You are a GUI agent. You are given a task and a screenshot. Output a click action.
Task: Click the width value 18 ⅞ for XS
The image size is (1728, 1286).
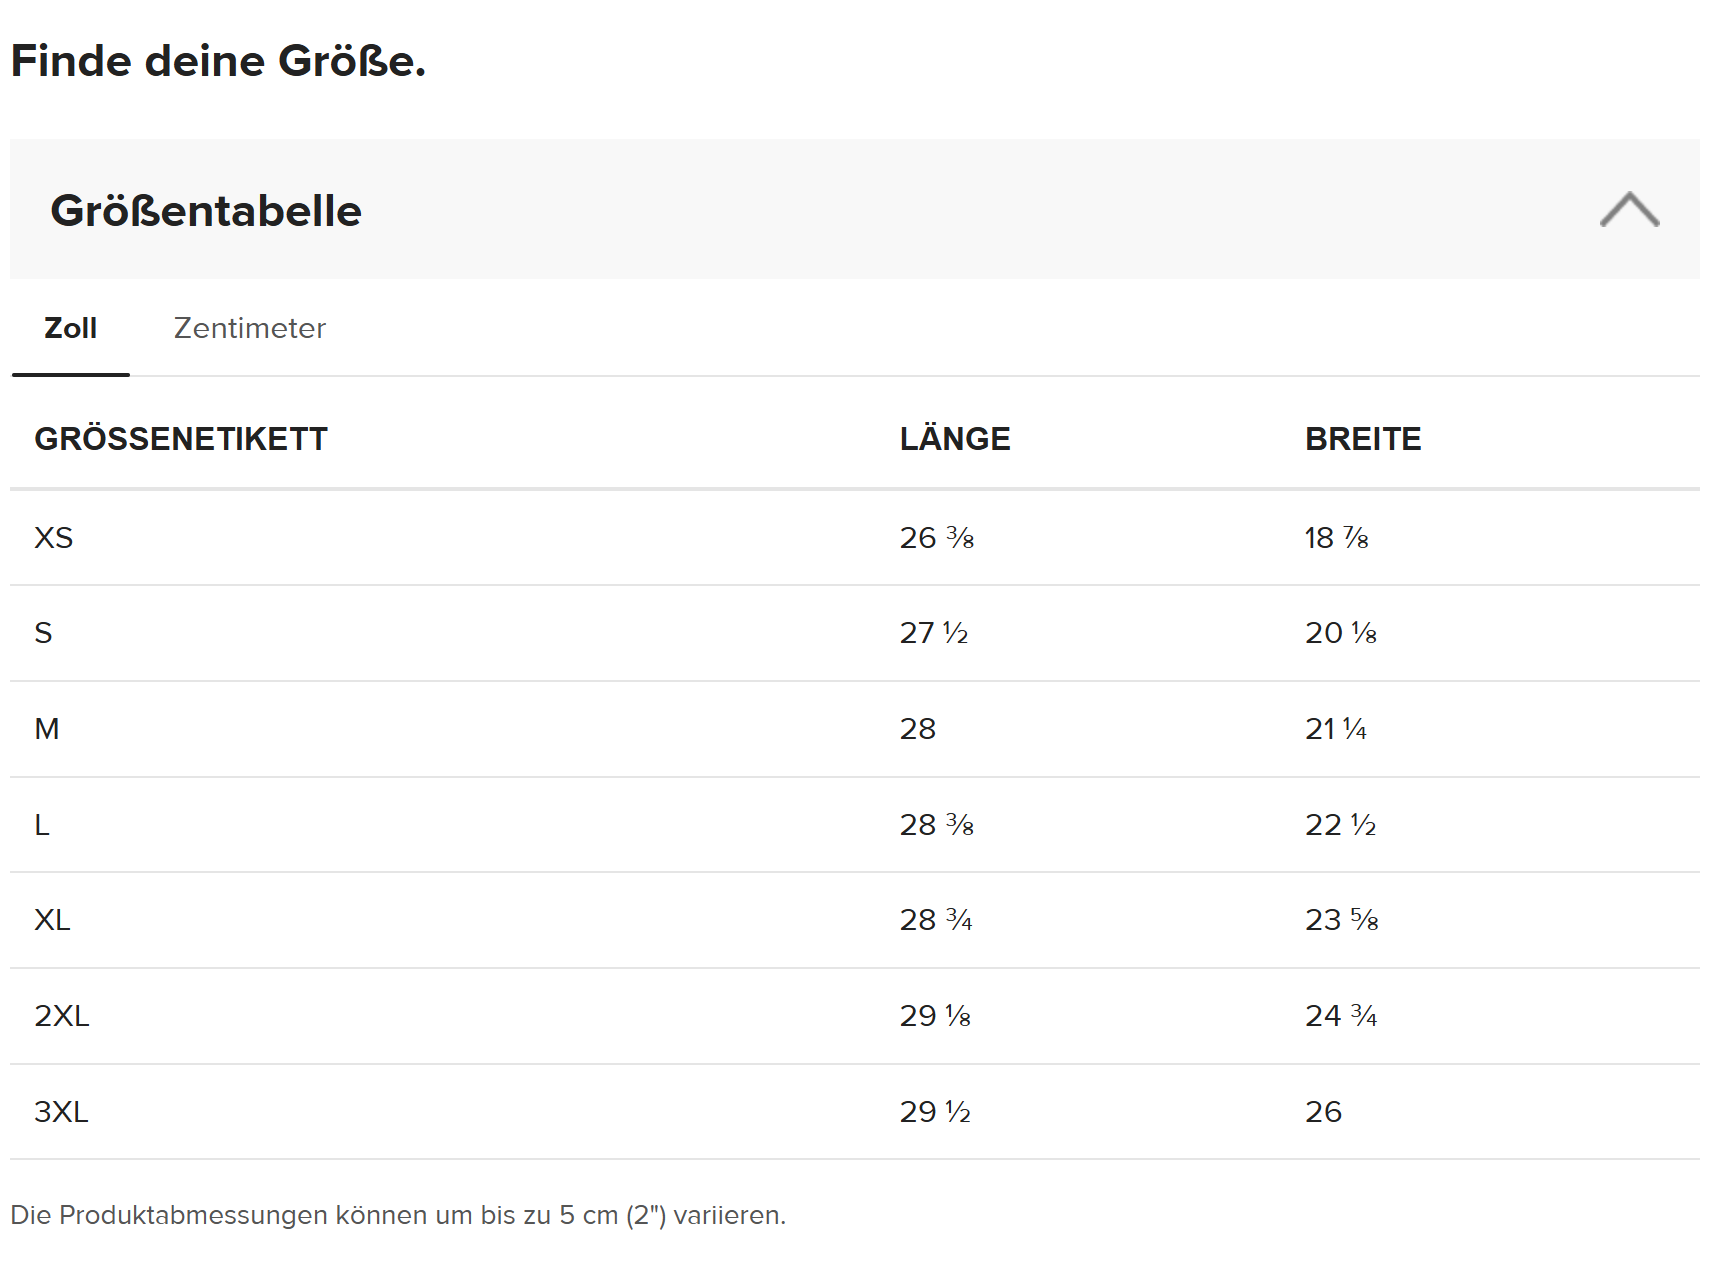point(1335,537)
